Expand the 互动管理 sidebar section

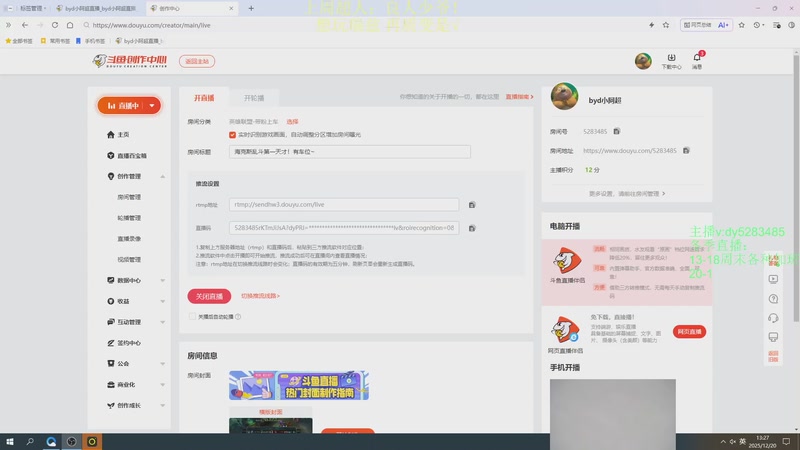point(163,322)
